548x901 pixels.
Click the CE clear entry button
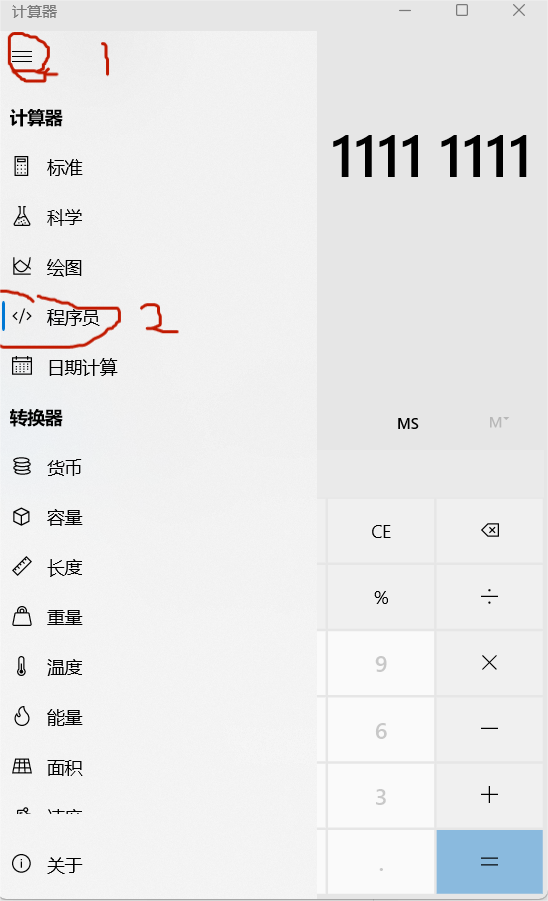click(381, 532)
